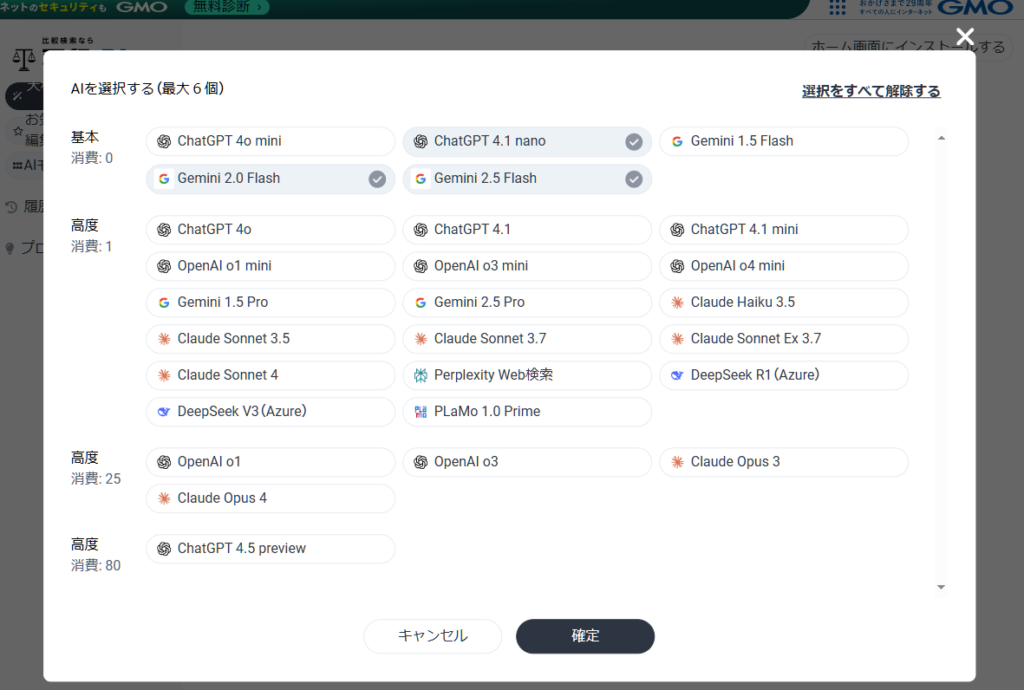Click DeepSeek whale icon on R1 (Azure)

coord(677,375)
